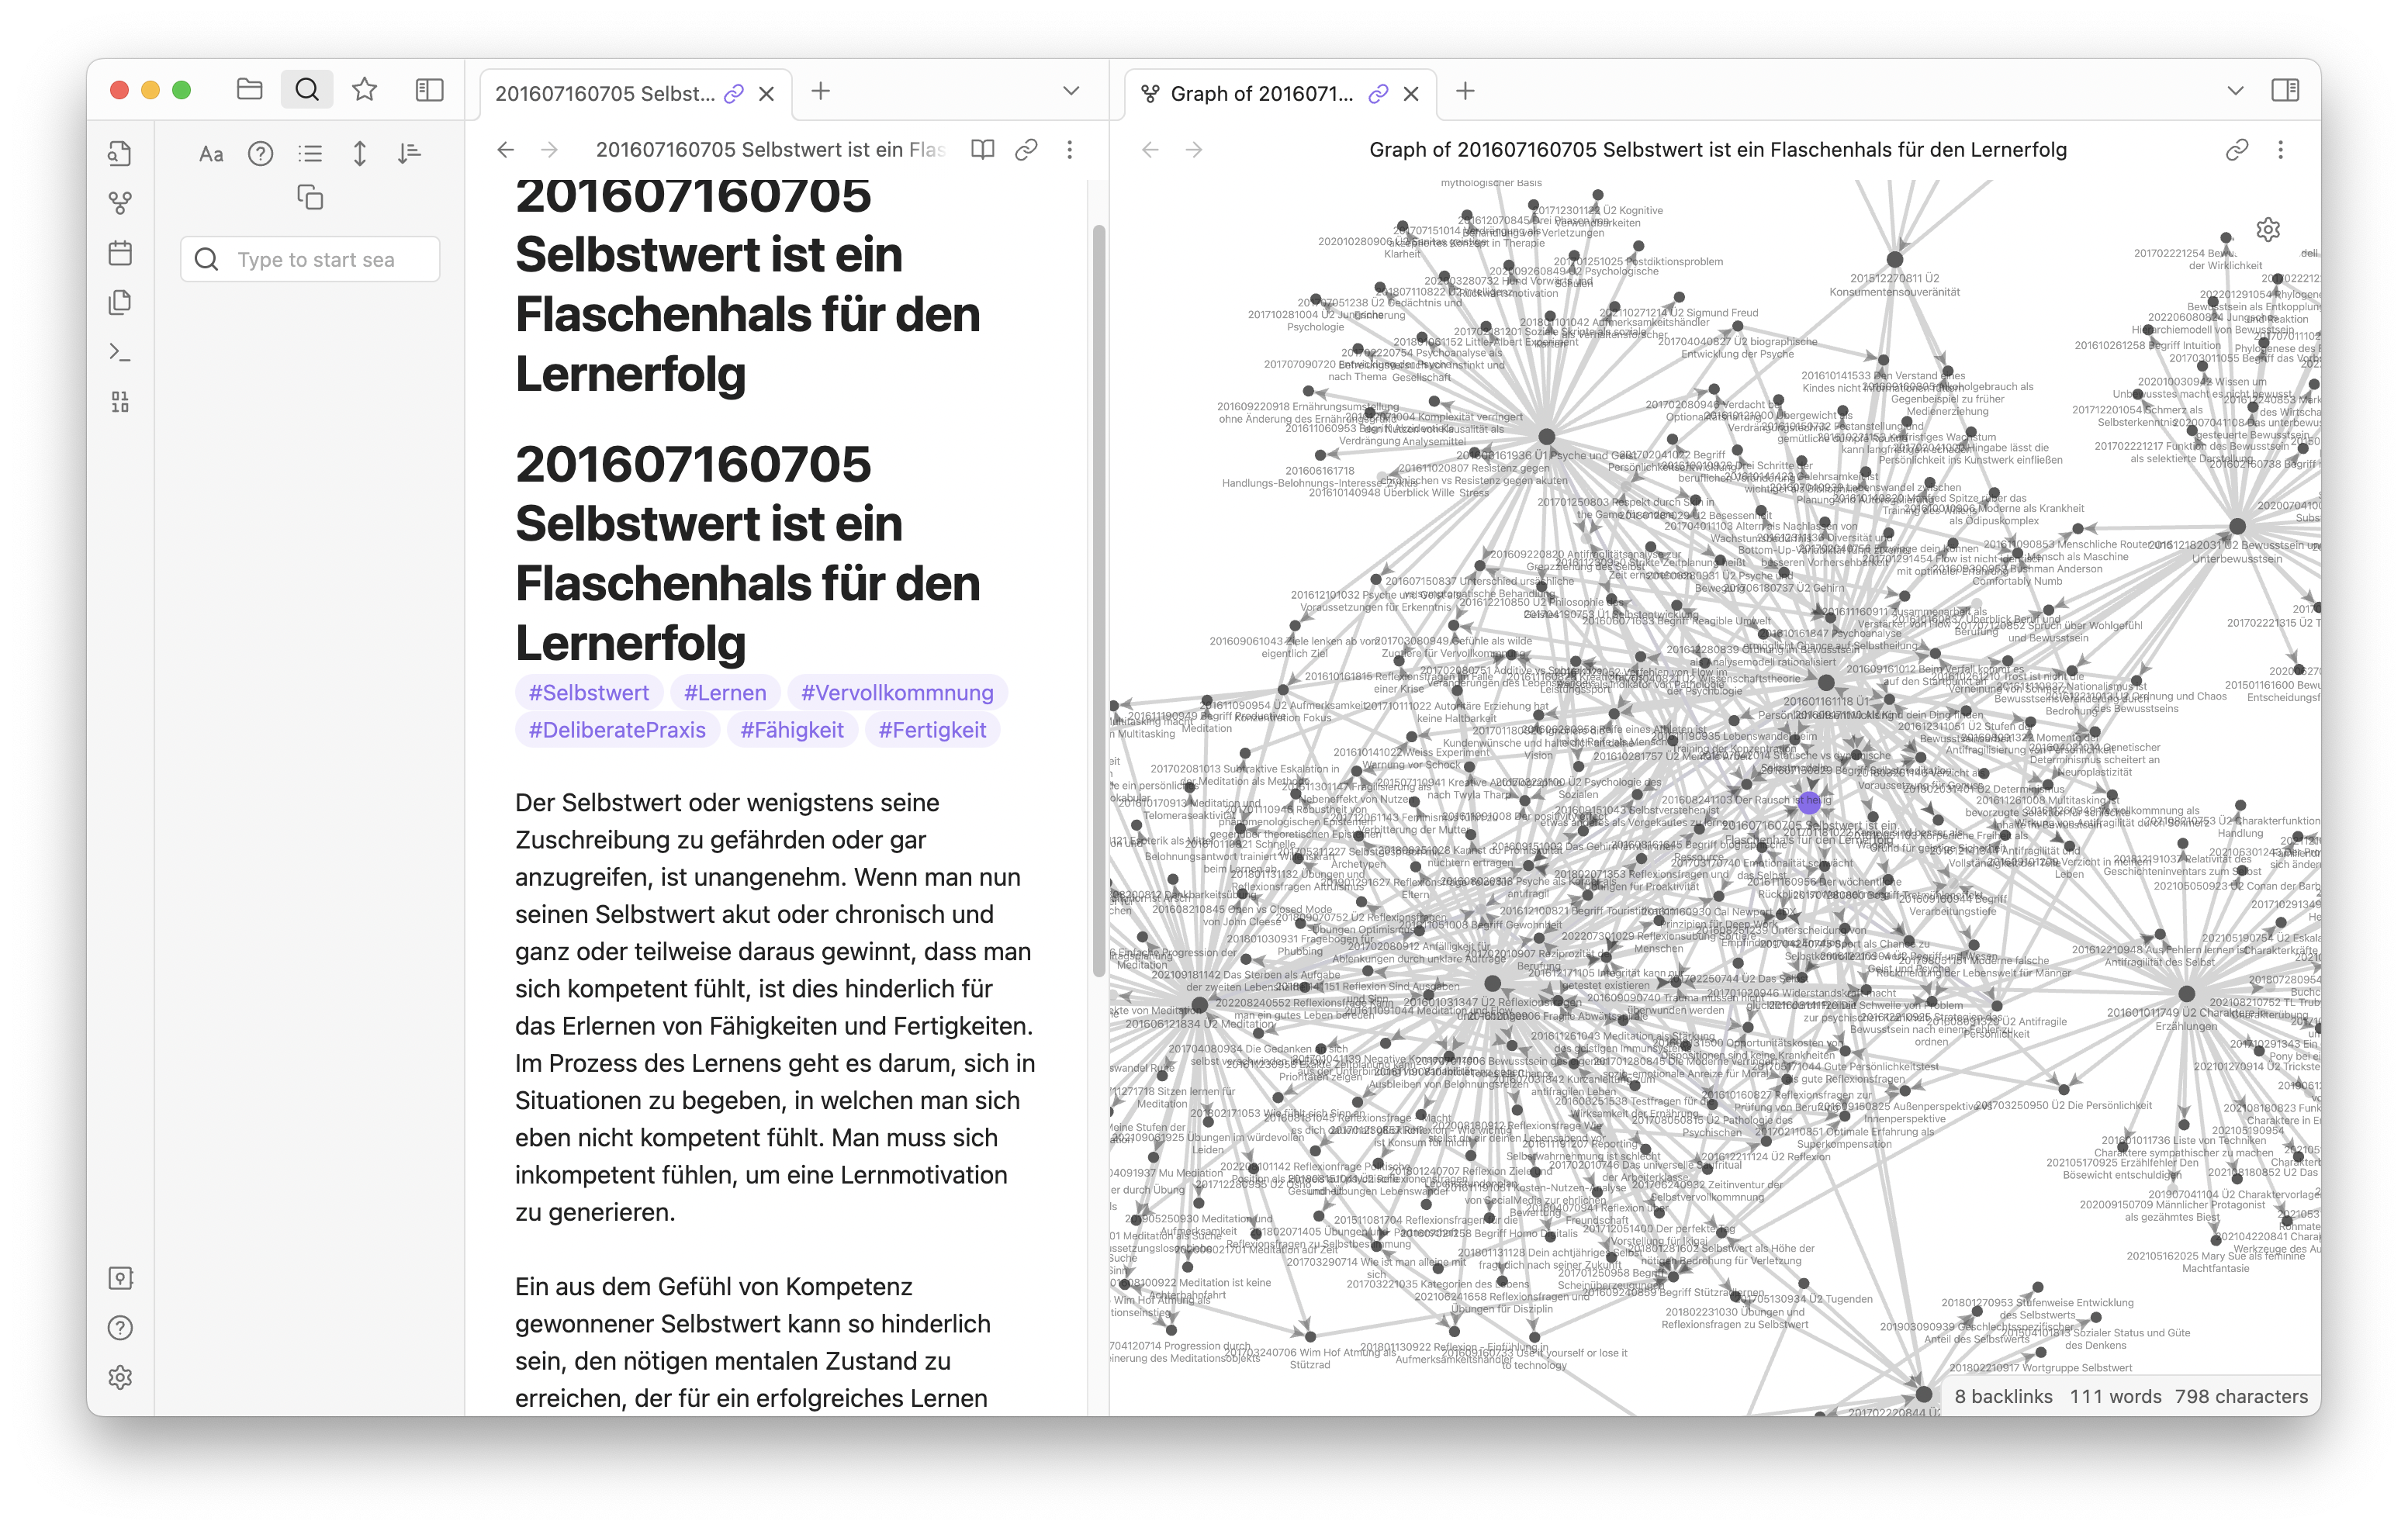Open today's daily note calendar icon

coord(120,253)
